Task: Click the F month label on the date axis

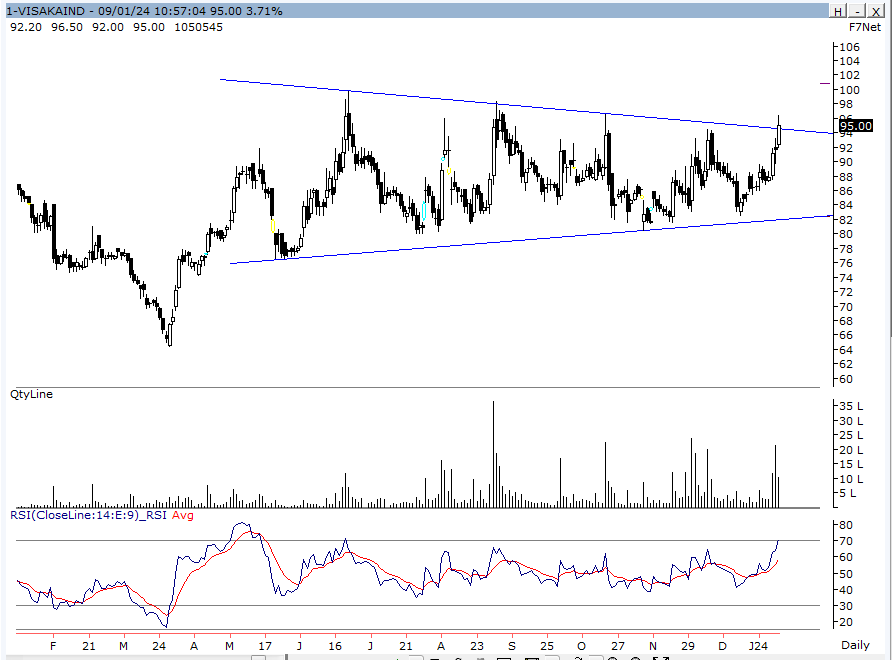Action: coord(53,646)
